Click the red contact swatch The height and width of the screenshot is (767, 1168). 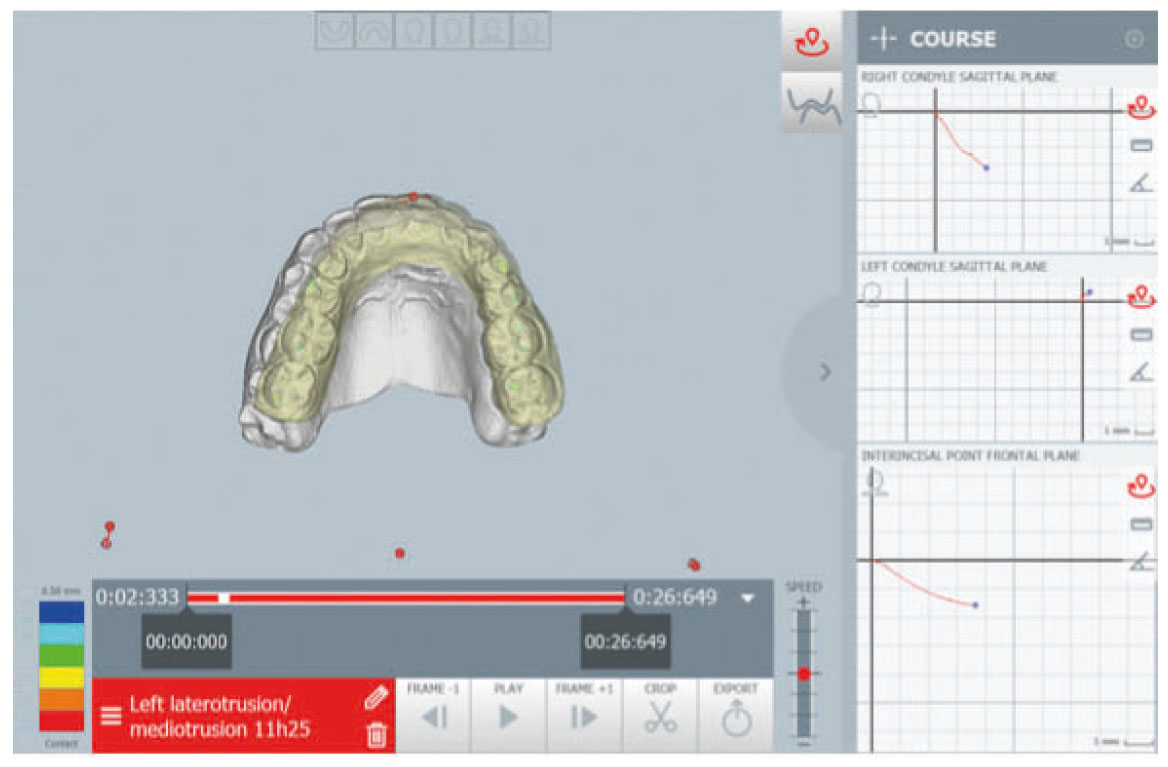click(61, 721)
